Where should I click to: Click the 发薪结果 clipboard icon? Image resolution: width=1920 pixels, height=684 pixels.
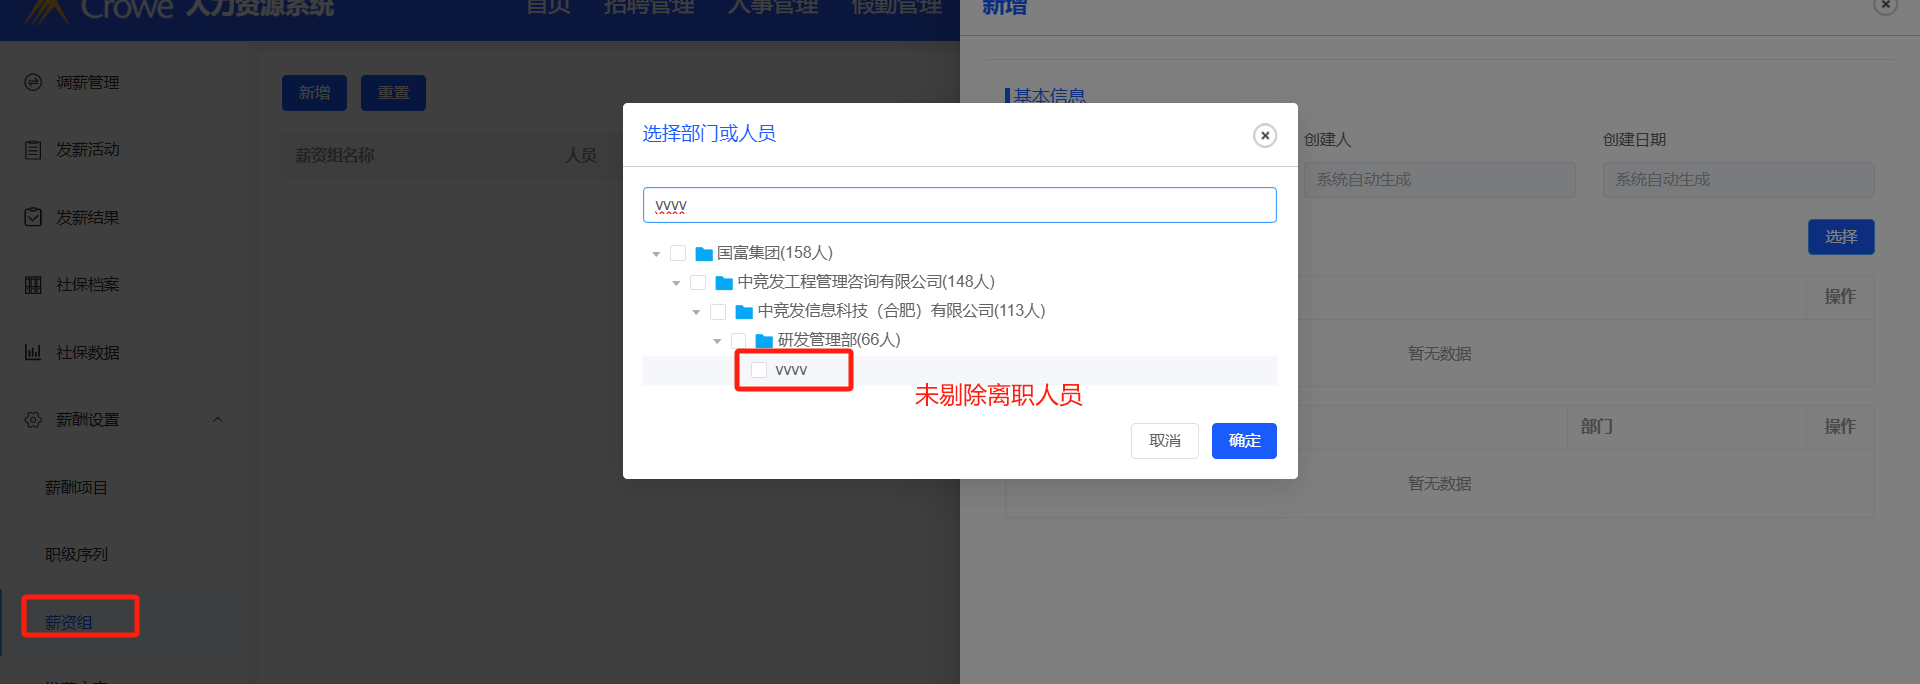pyautogui.click(x=33, y=217)
